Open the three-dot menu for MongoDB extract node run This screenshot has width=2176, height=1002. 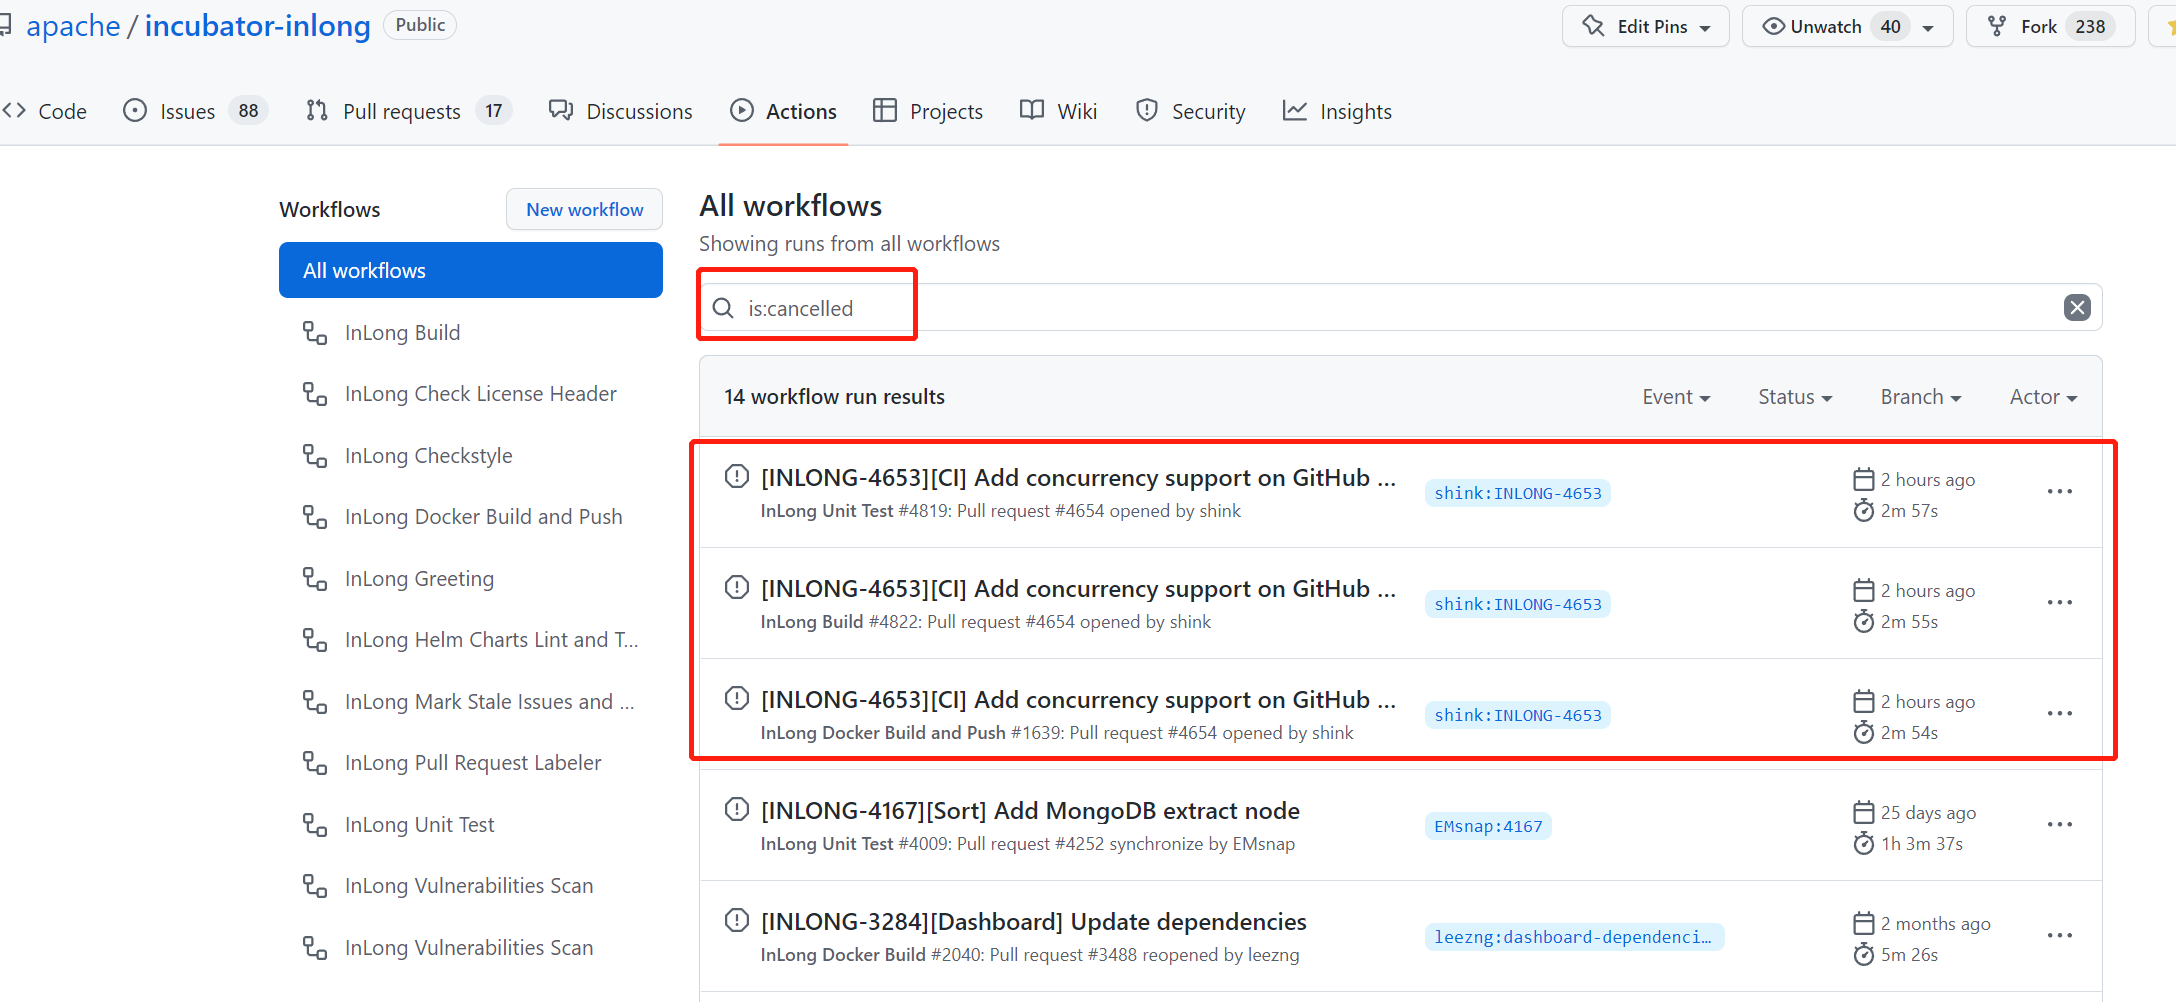click(x=2060, y=825)
